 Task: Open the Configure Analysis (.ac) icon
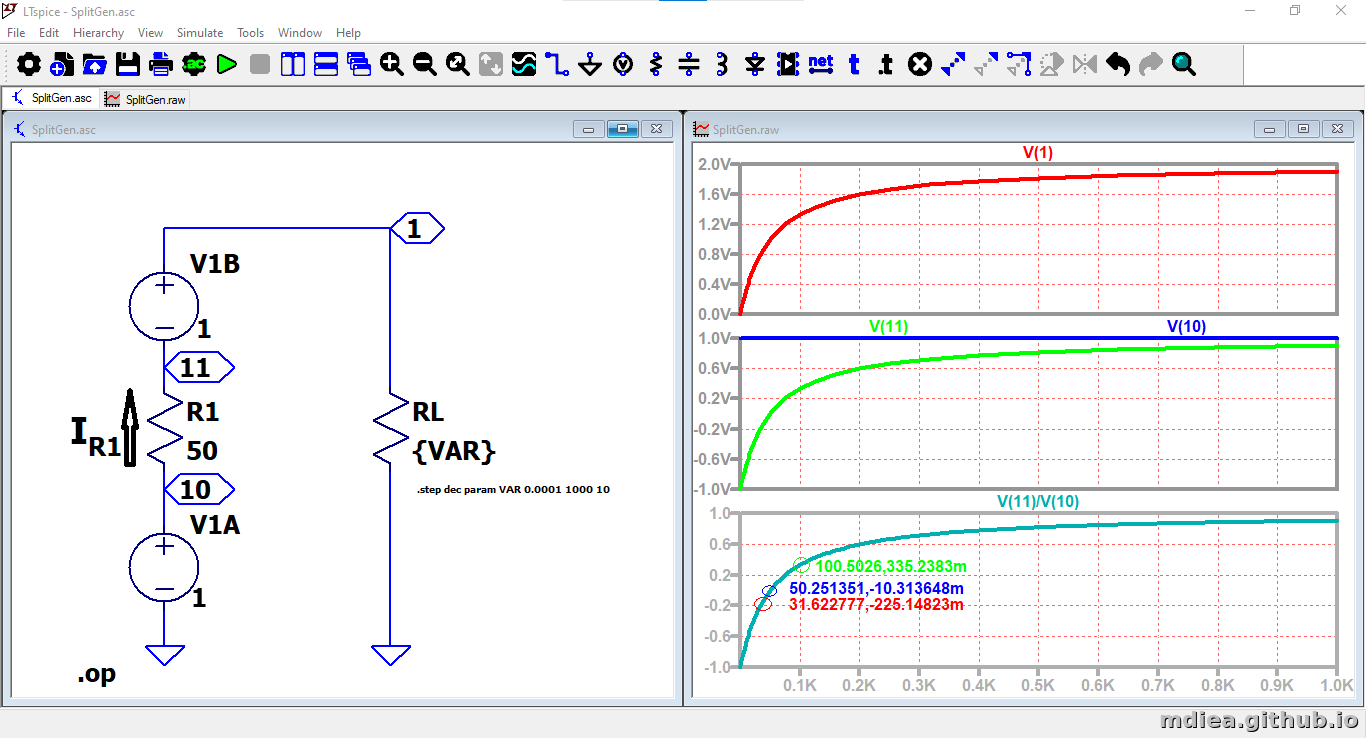pyautogui.click(x=194, y=65)
